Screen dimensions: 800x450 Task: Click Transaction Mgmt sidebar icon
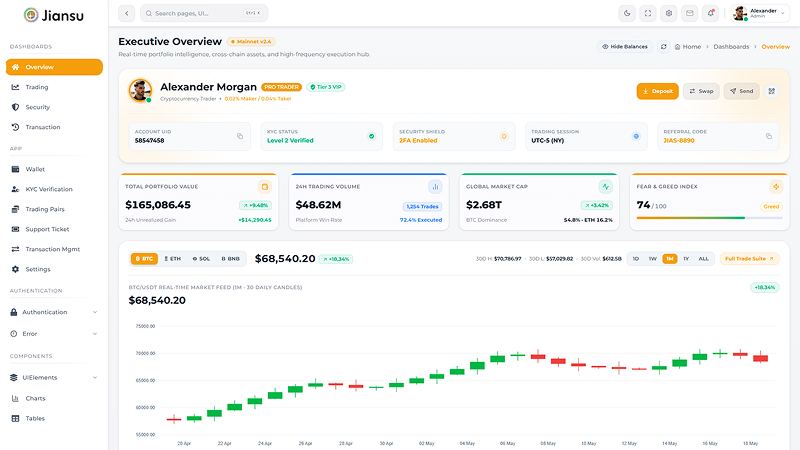click(15, 249)
